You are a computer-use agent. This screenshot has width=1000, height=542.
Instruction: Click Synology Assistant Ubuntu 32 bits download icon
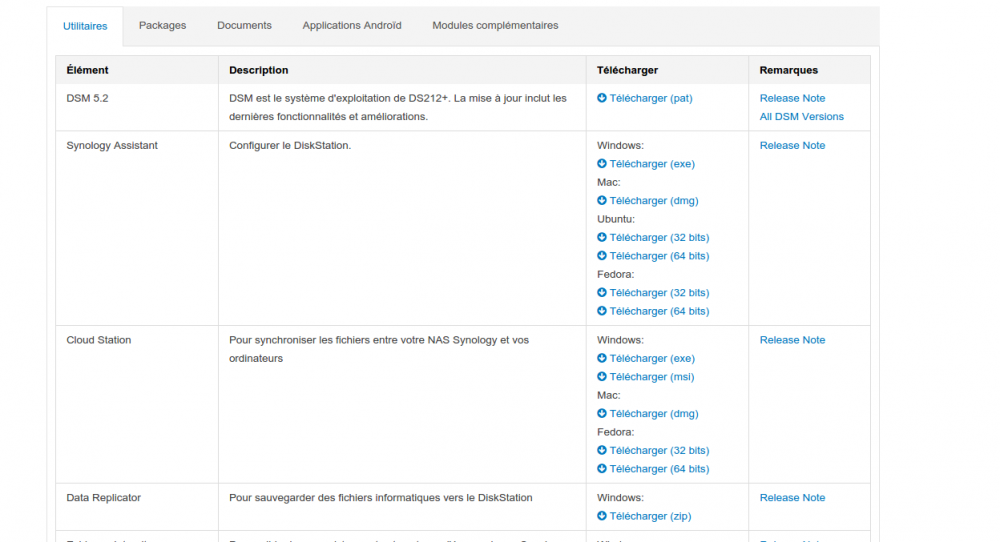[601, 237]
